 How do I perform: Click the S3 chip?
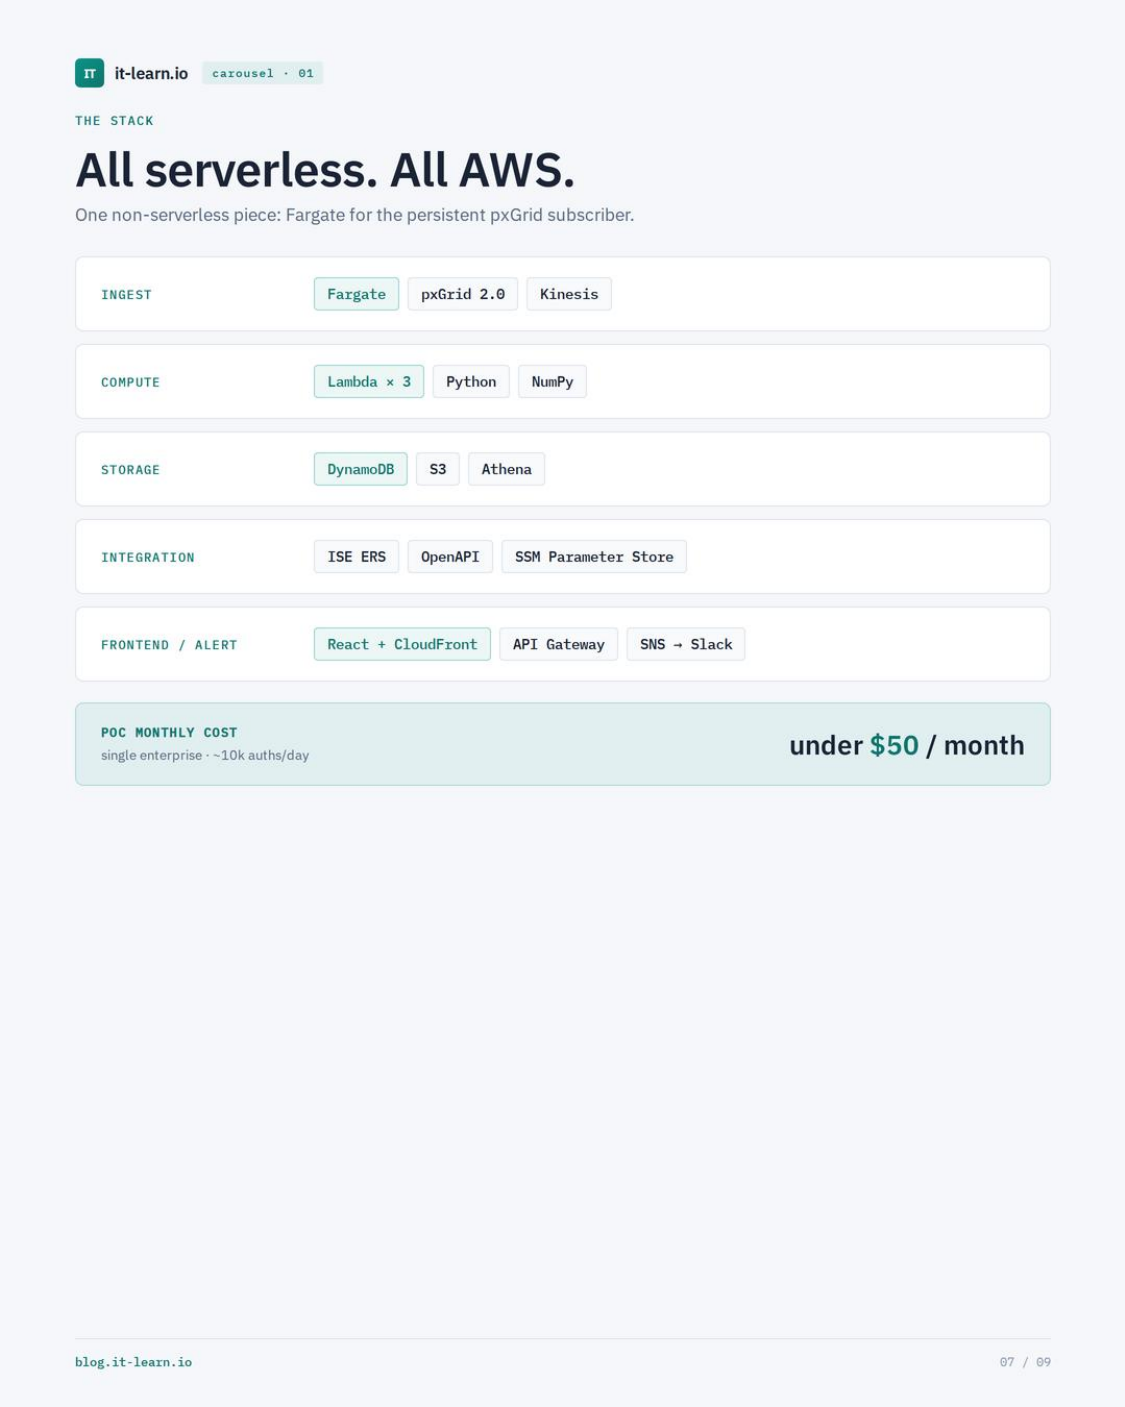pos(438,469)
